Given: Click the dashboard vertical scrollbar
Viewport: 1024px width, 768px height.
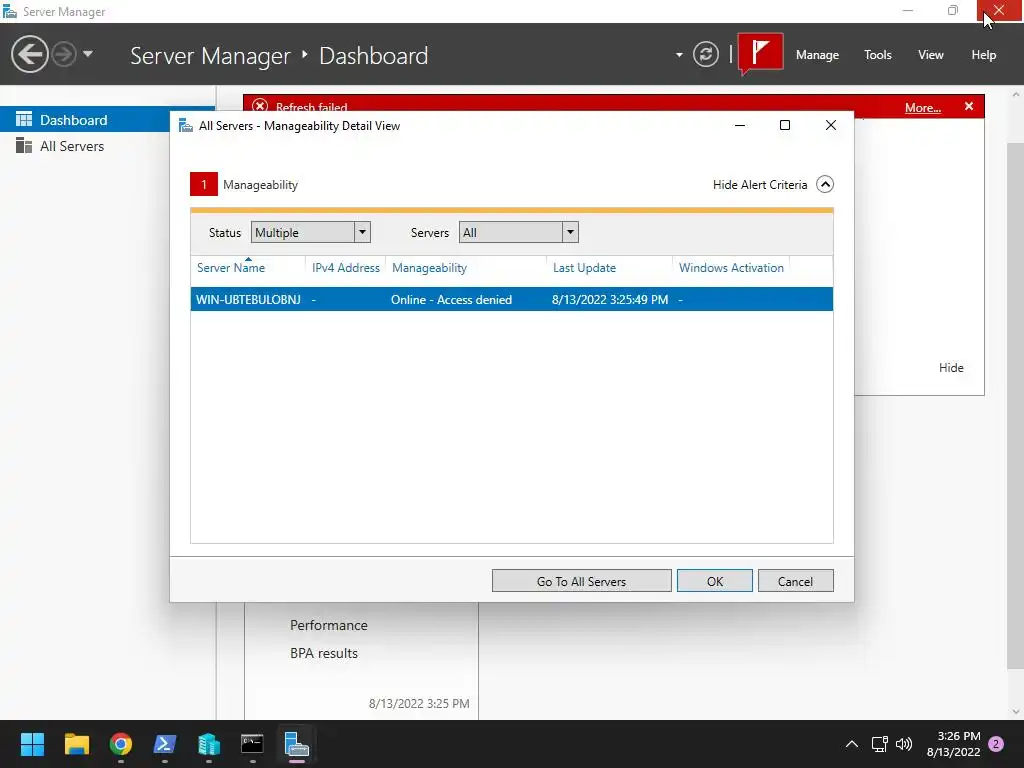Looking at the screenshot, I should [1015, 405].
